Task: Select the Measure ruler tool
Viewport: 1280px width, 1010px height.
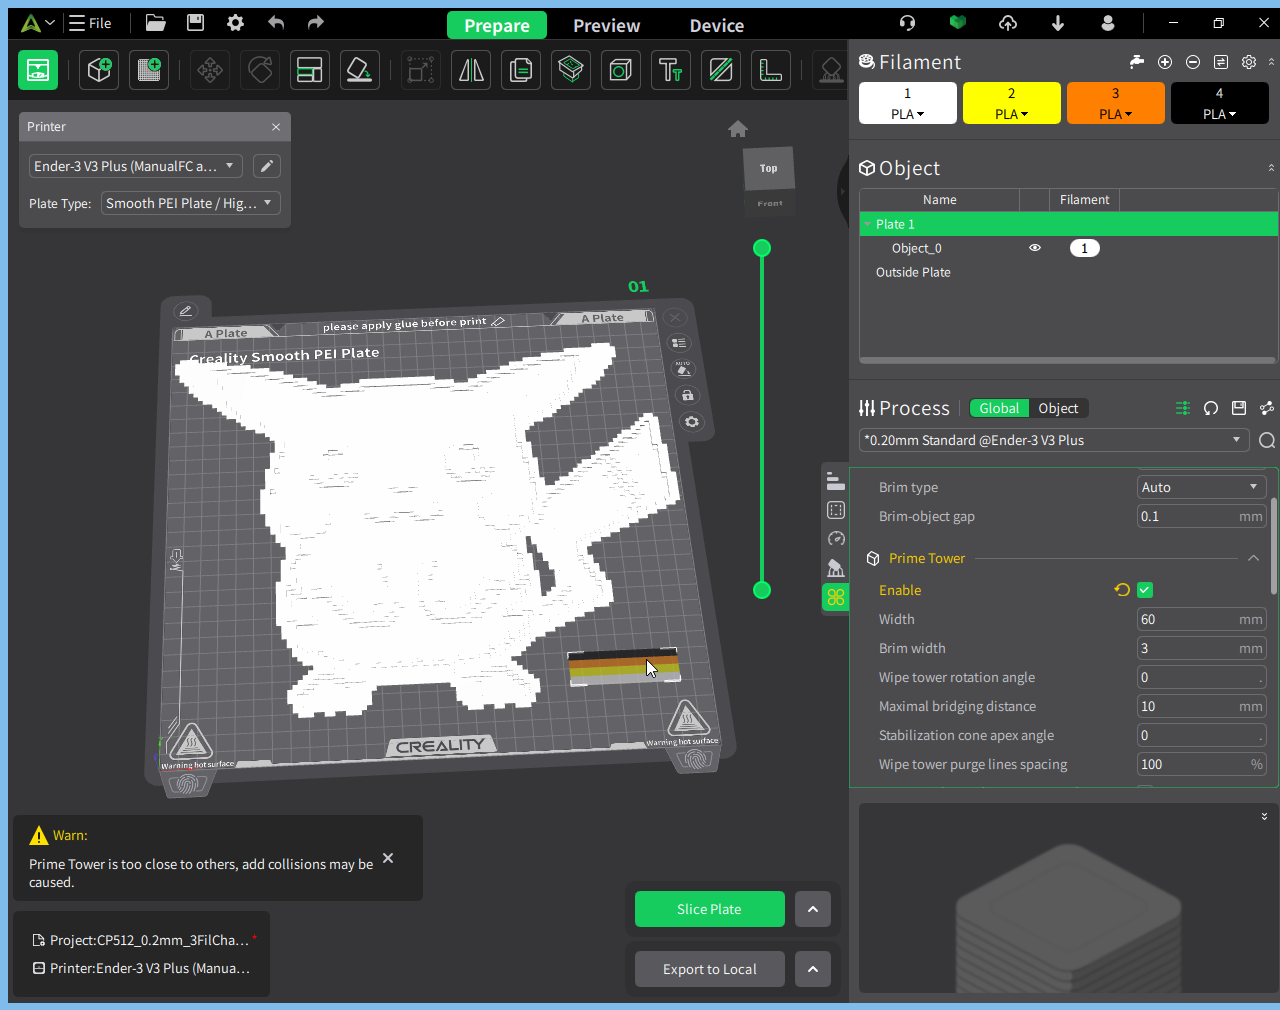Action: pyautogui.click(x=771, y=70)
